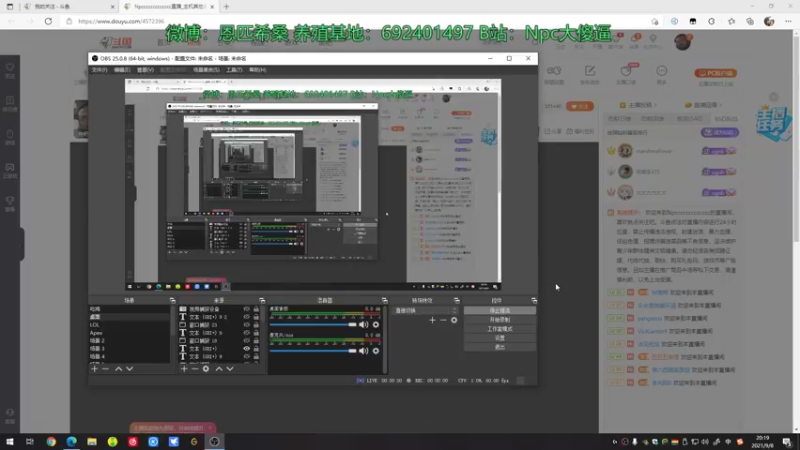The image size is (800, 450).
Task: Open the user avatar on the Douyu header
Action: coord(682,42)
